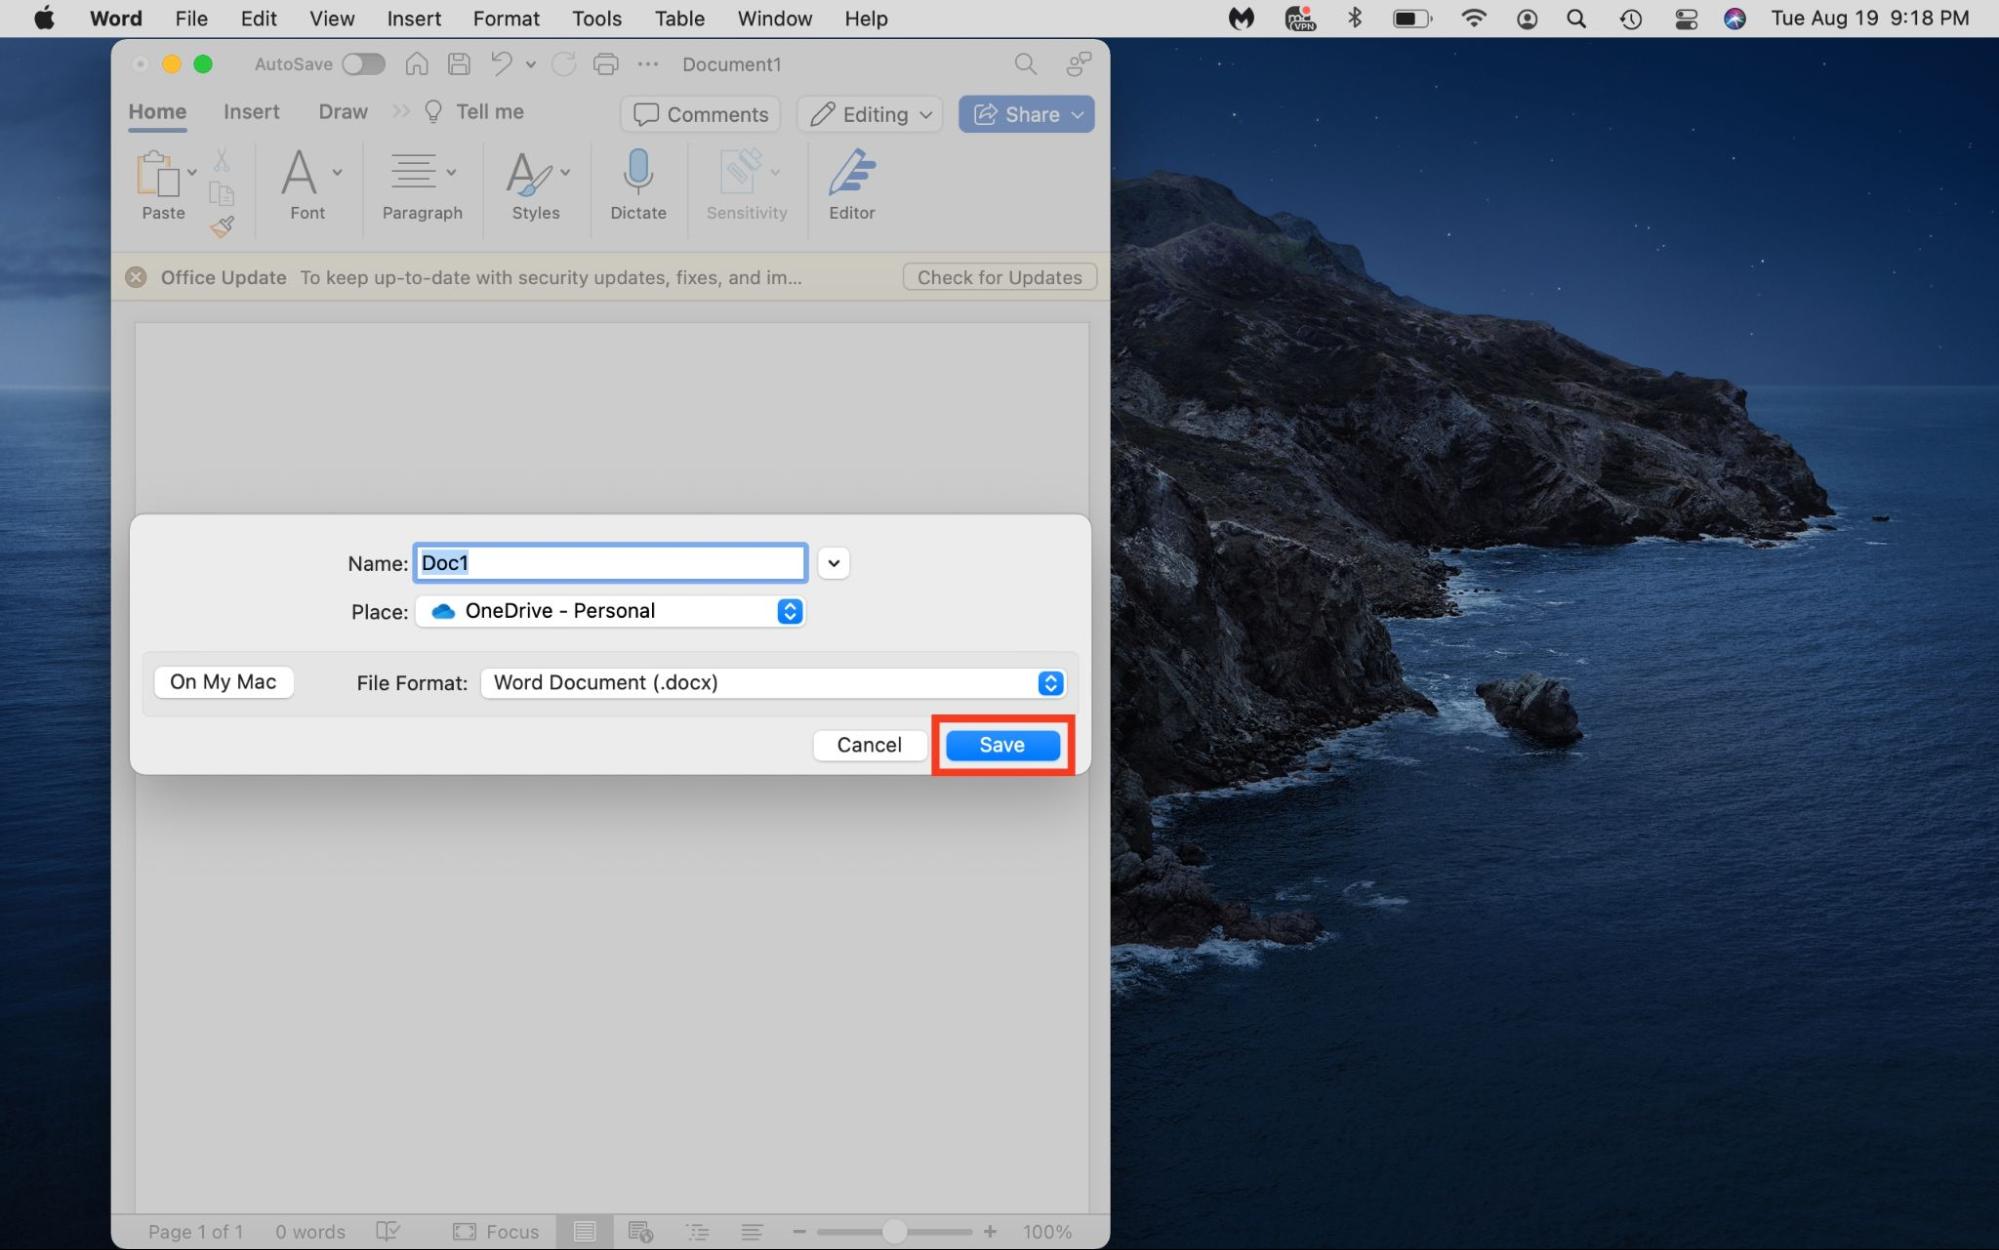
Task: Toggle Web Layout view in status bar
Action: [x=640, y=1231]
